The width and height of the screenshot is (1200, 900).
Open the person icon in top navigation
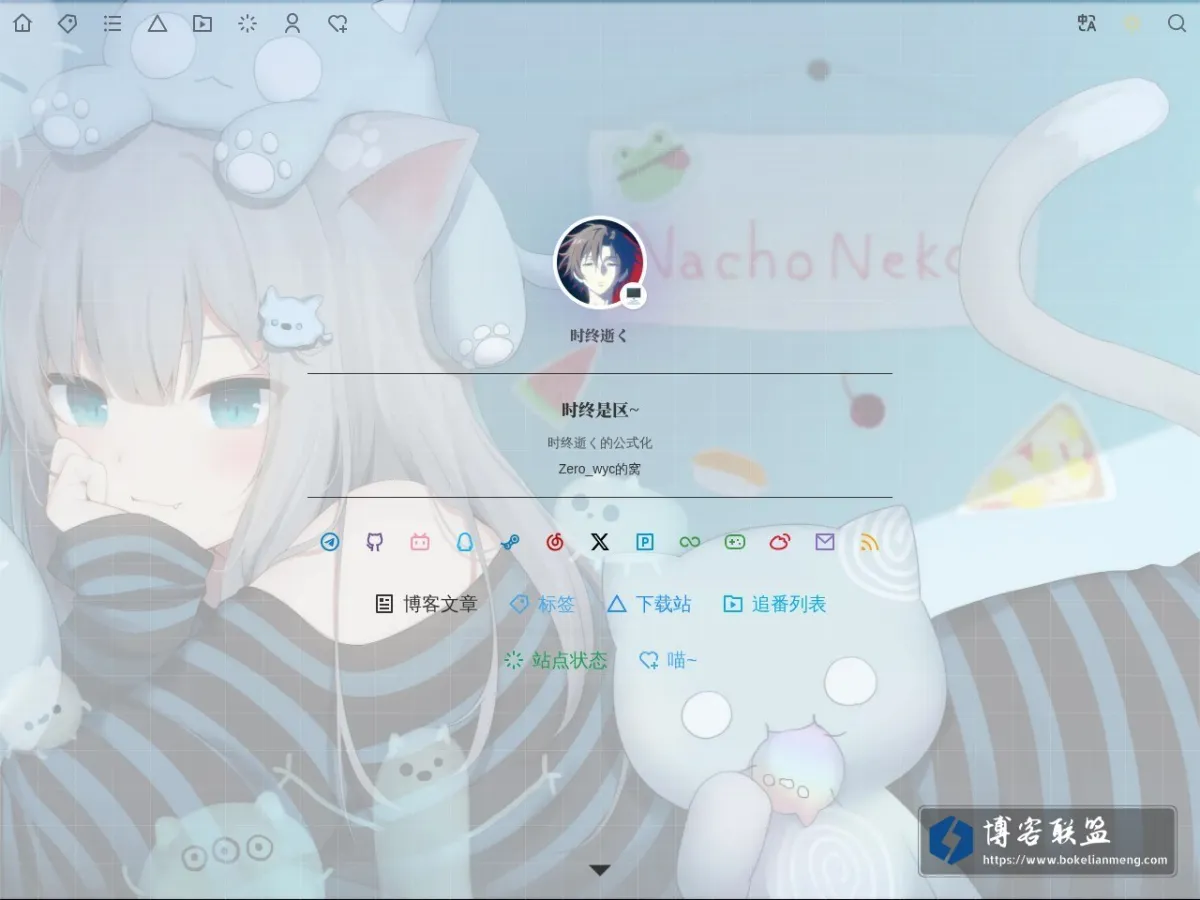(292, 23)
